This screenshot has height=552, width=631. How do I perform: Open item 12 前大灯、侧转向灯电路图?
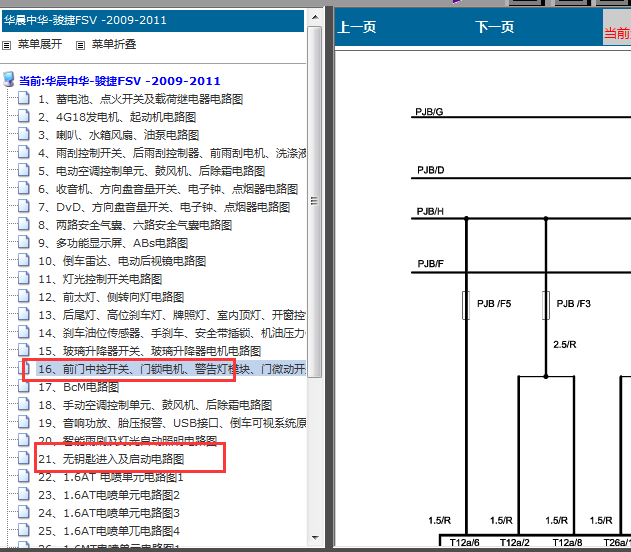click(x=111, y=297)
